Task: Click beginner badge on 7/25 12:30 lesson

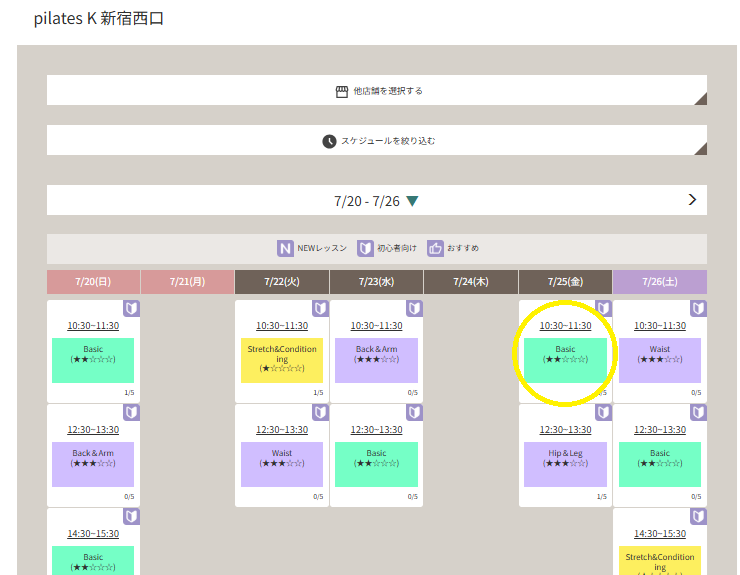Action: click(603, 412)
